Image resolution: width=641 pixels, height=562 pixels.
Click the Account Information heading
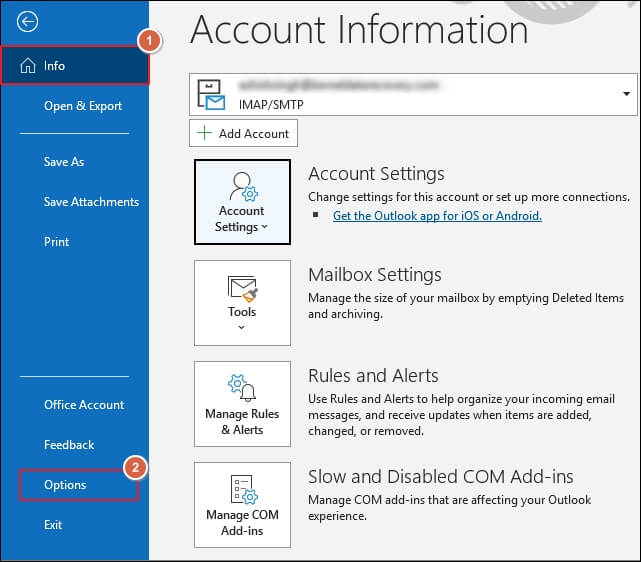pyautogui.click(x=359, y=30)
